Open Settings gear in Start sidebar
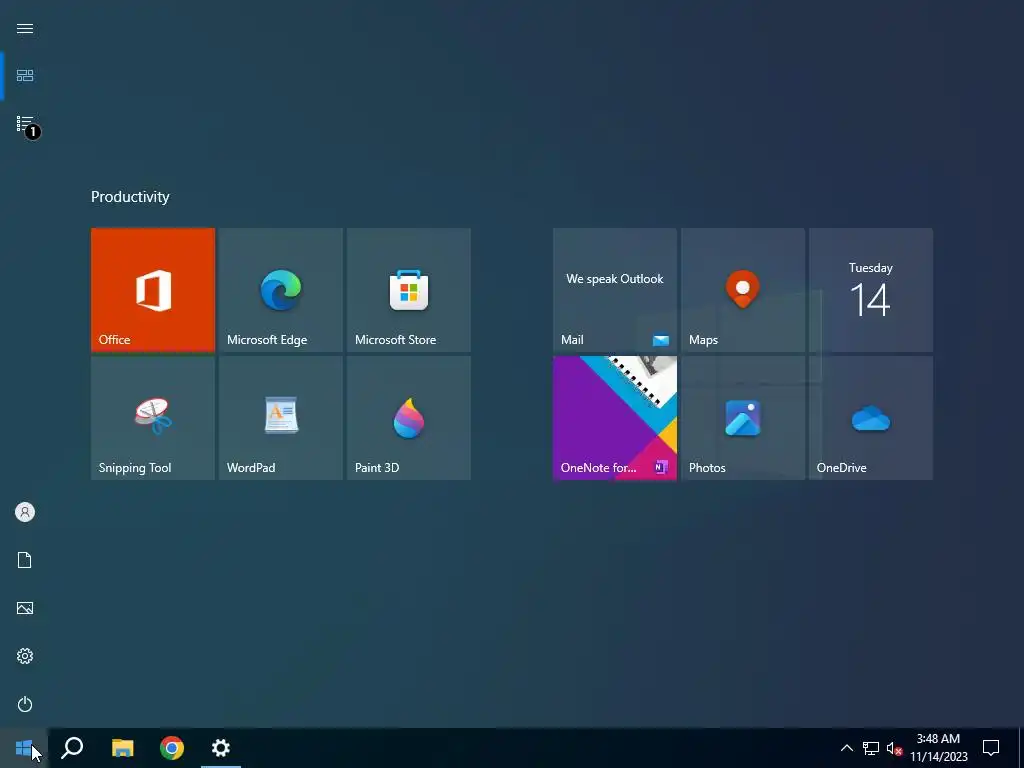Image resolution: width=1024 pixels, height=768 pixels. (x=25, y=656)
